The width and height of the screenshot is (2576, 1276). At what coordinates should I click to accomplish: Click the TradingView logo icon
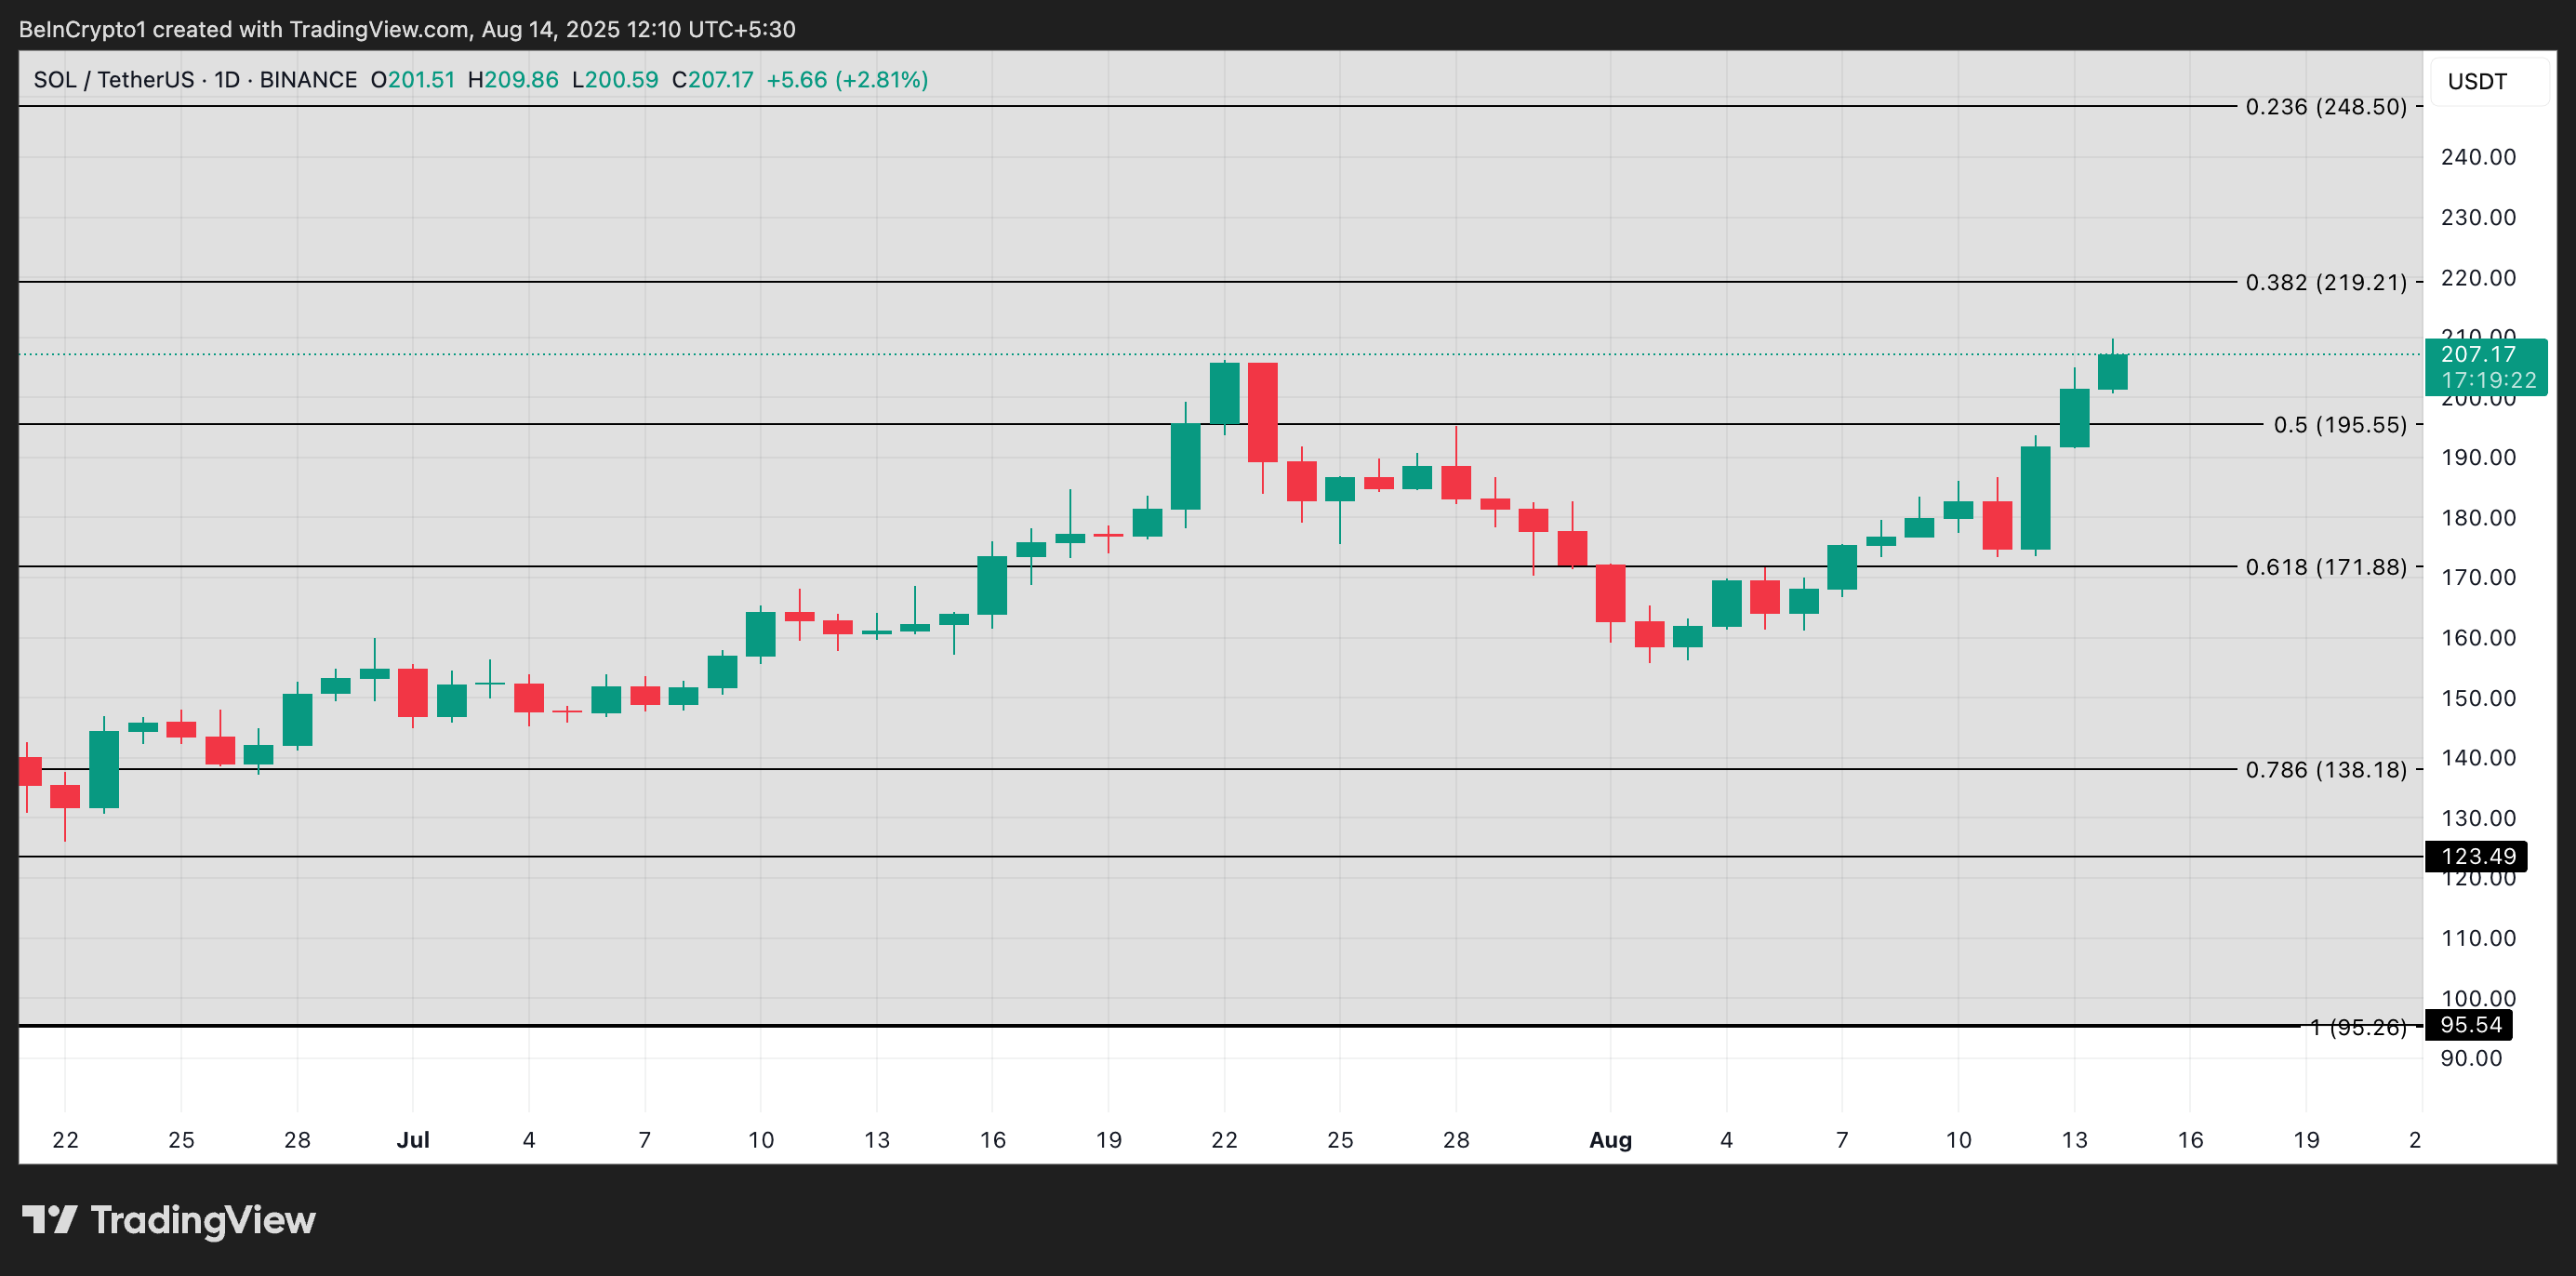(x=50, y=1219)
